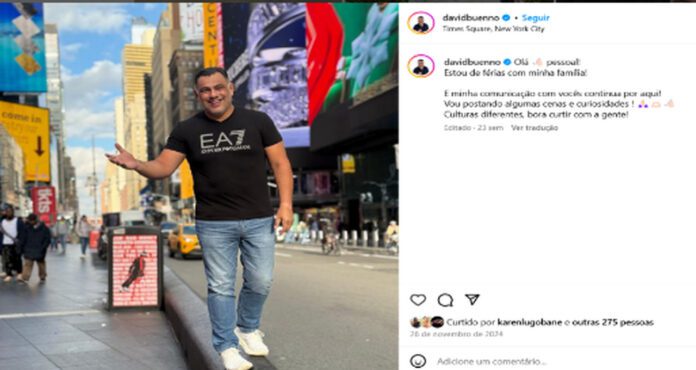The image size is (696, 370).
Task: Share post with paper plane icon
Action: tap(472, 299)
